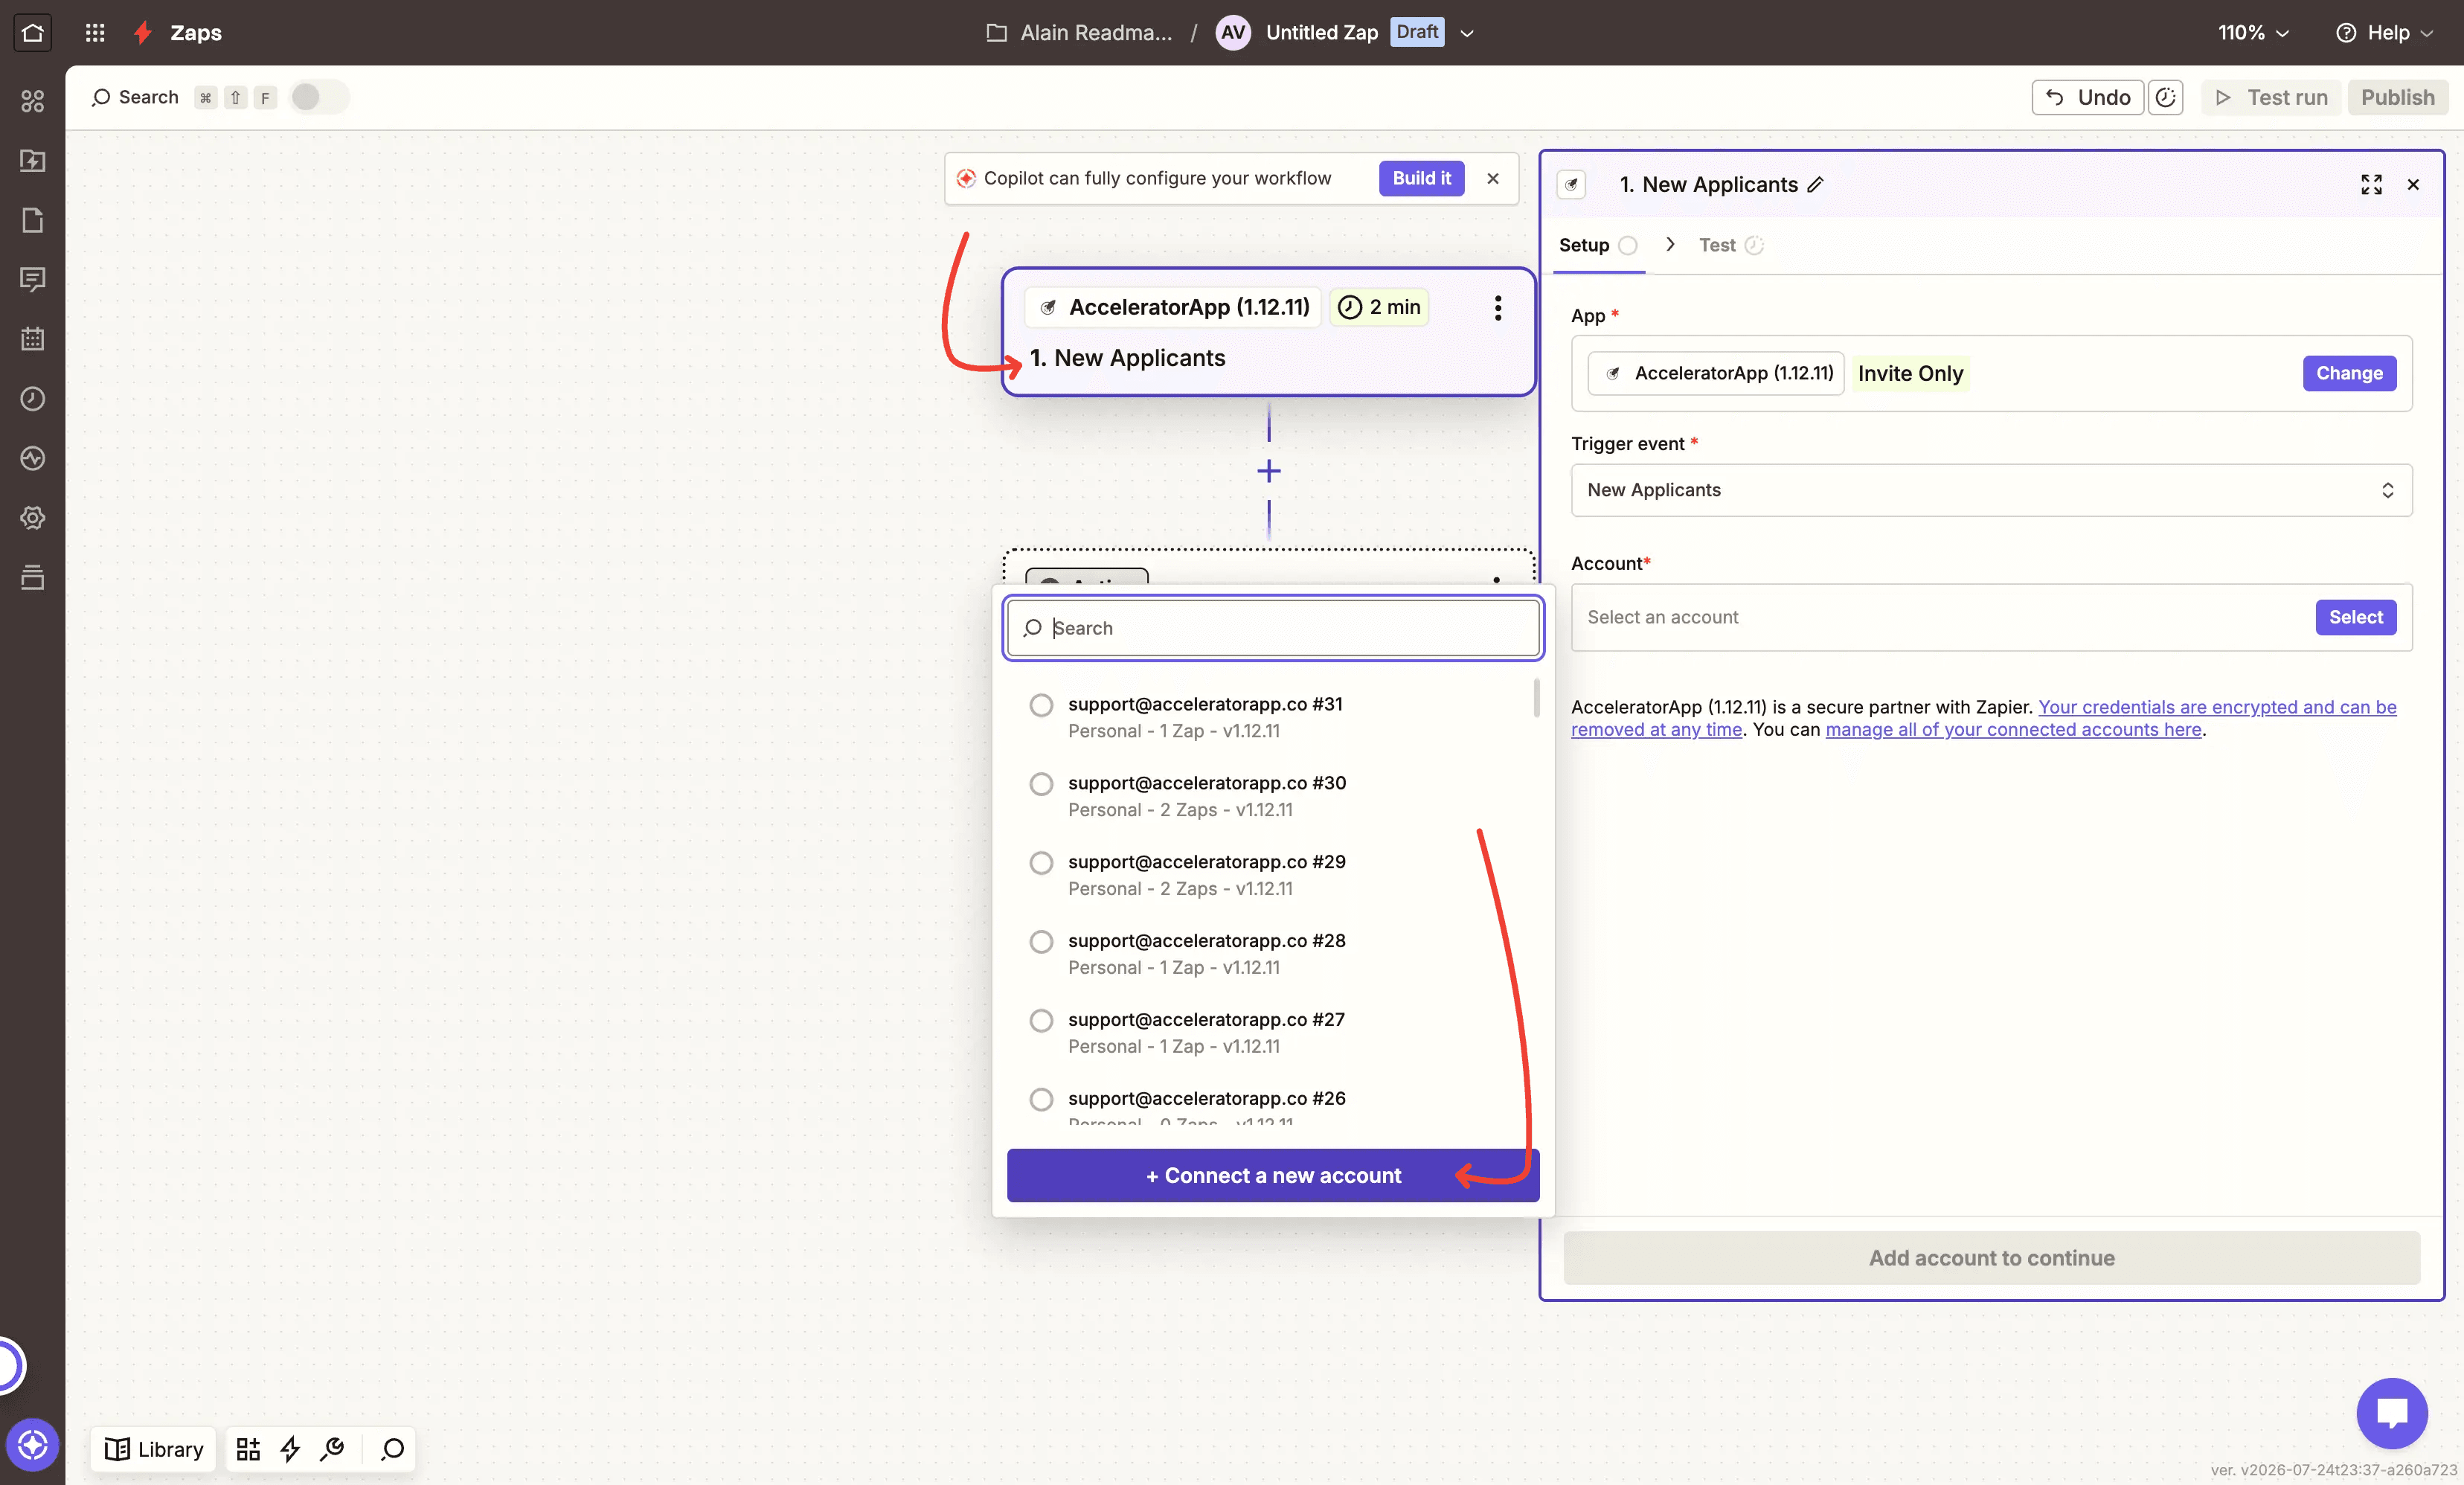The image size is (2464, 1485).
Task: Click the purple Copilot circle icon at bottom left
Action: tap(32, 1445)
